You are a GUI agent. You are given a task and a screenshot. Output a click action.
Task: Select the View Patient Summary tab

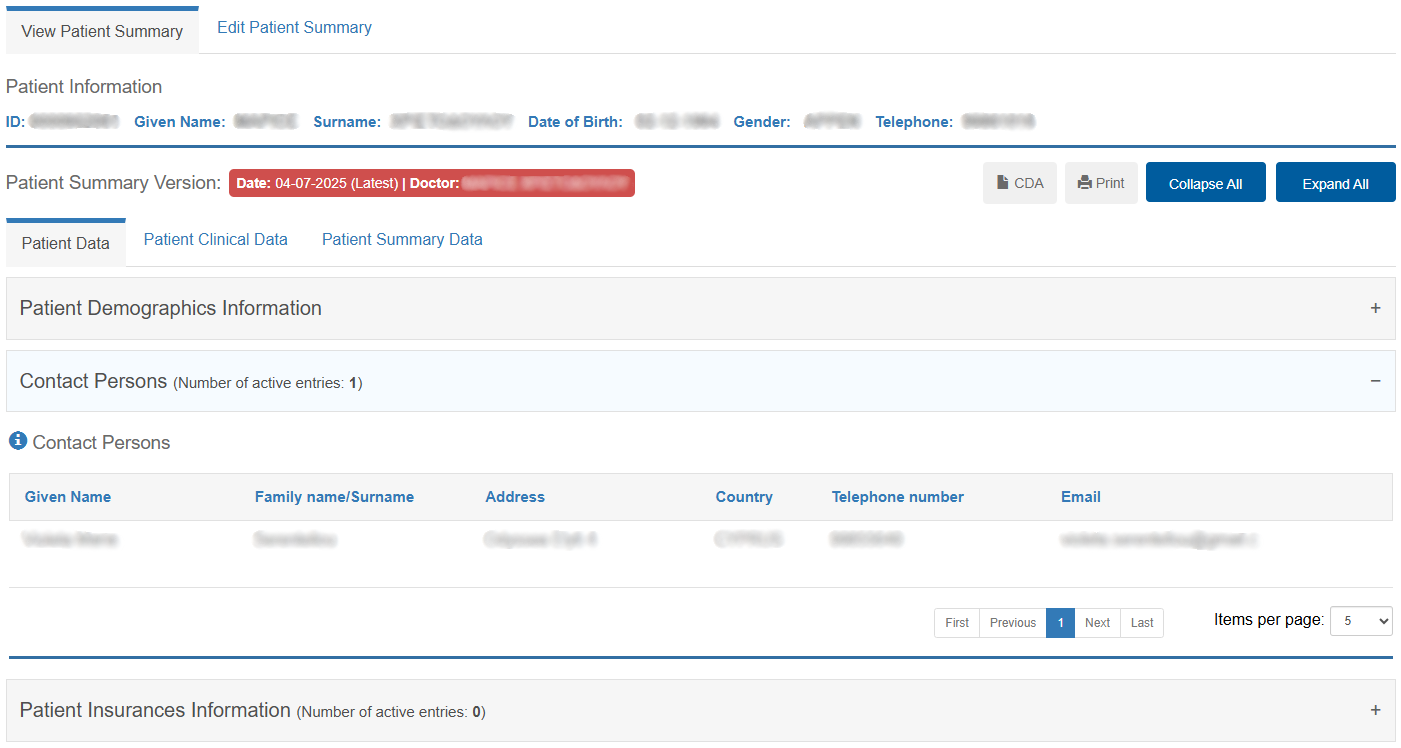[102, 31]
